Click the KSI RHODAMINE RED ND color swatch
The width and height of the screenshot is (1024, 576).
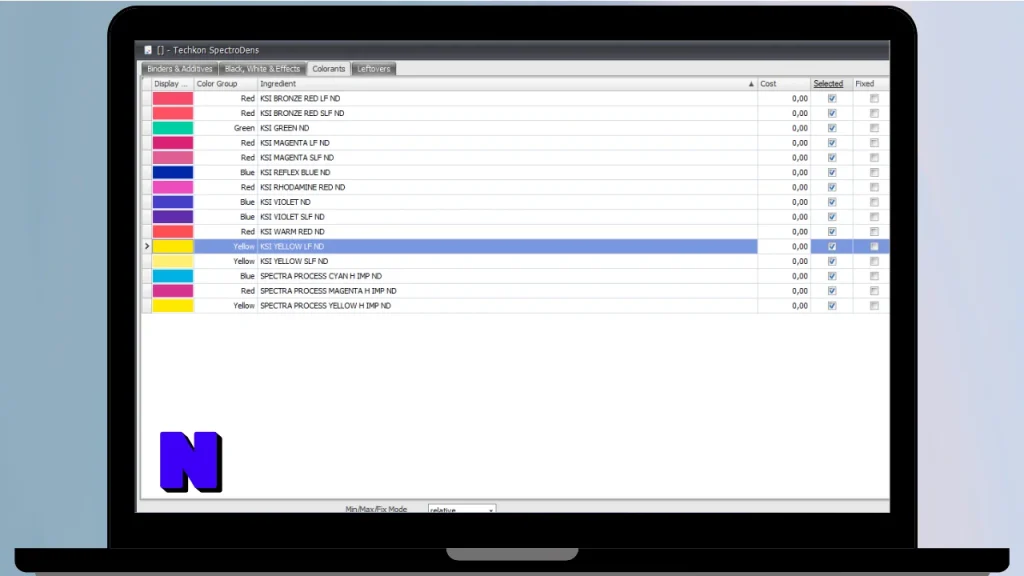click(x=173, y=187)
